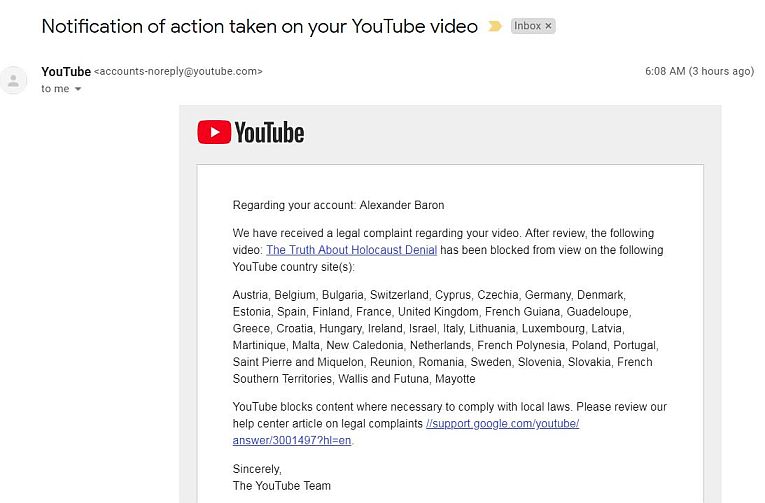Click the "Regarding your account: Alexander Baron" line
The height and width of the screenshot is (503, 765).
point(338,205)
